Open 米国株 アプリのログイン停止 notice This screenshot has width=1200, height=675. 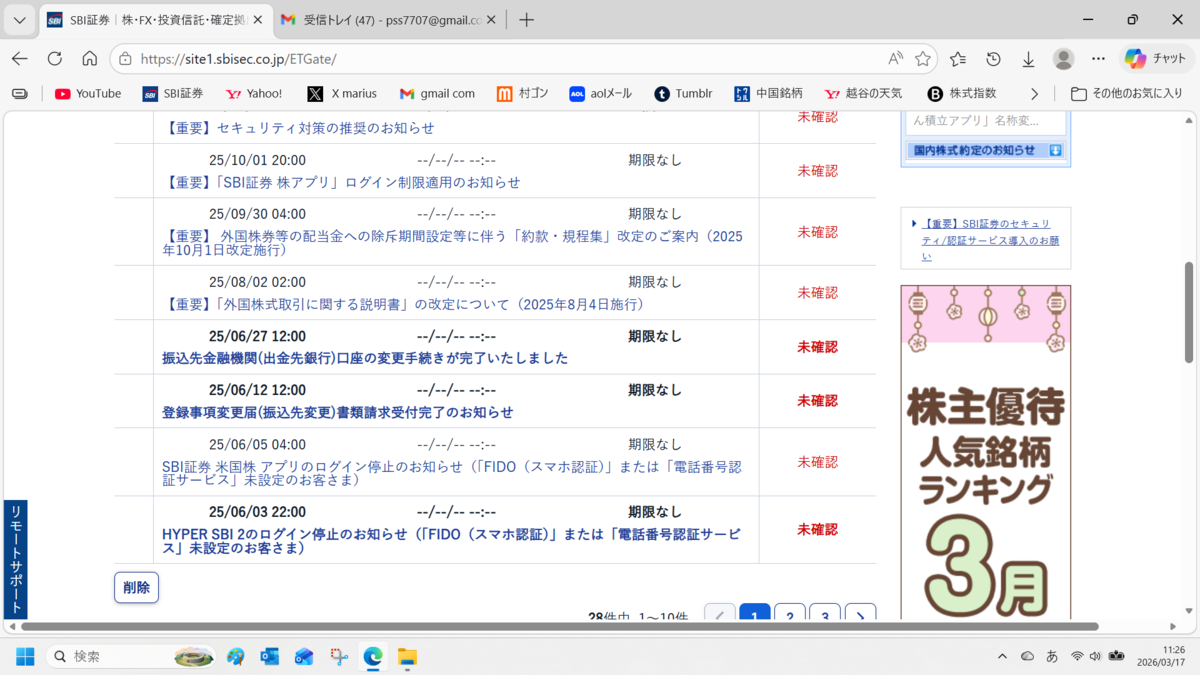tap(452, 473)
